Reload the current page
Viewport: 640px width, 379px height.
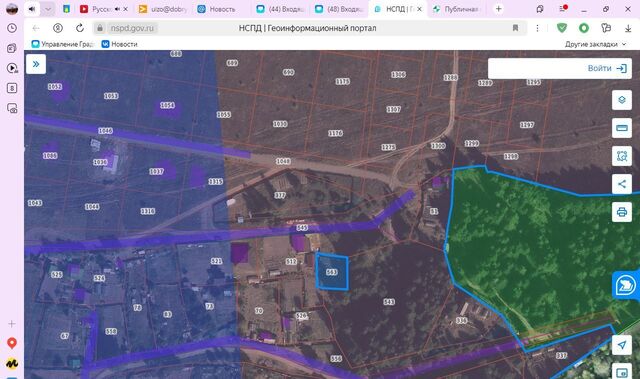(x=80, y=28)
